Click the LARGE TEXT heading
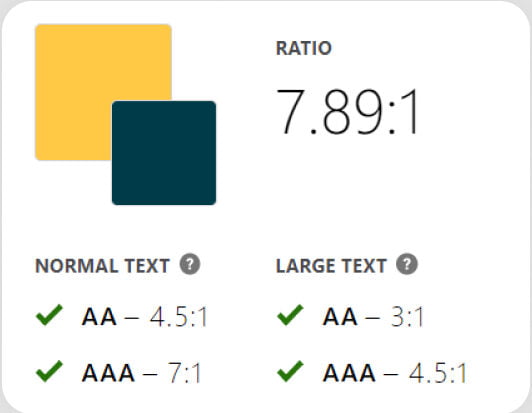 click(331, 266)
